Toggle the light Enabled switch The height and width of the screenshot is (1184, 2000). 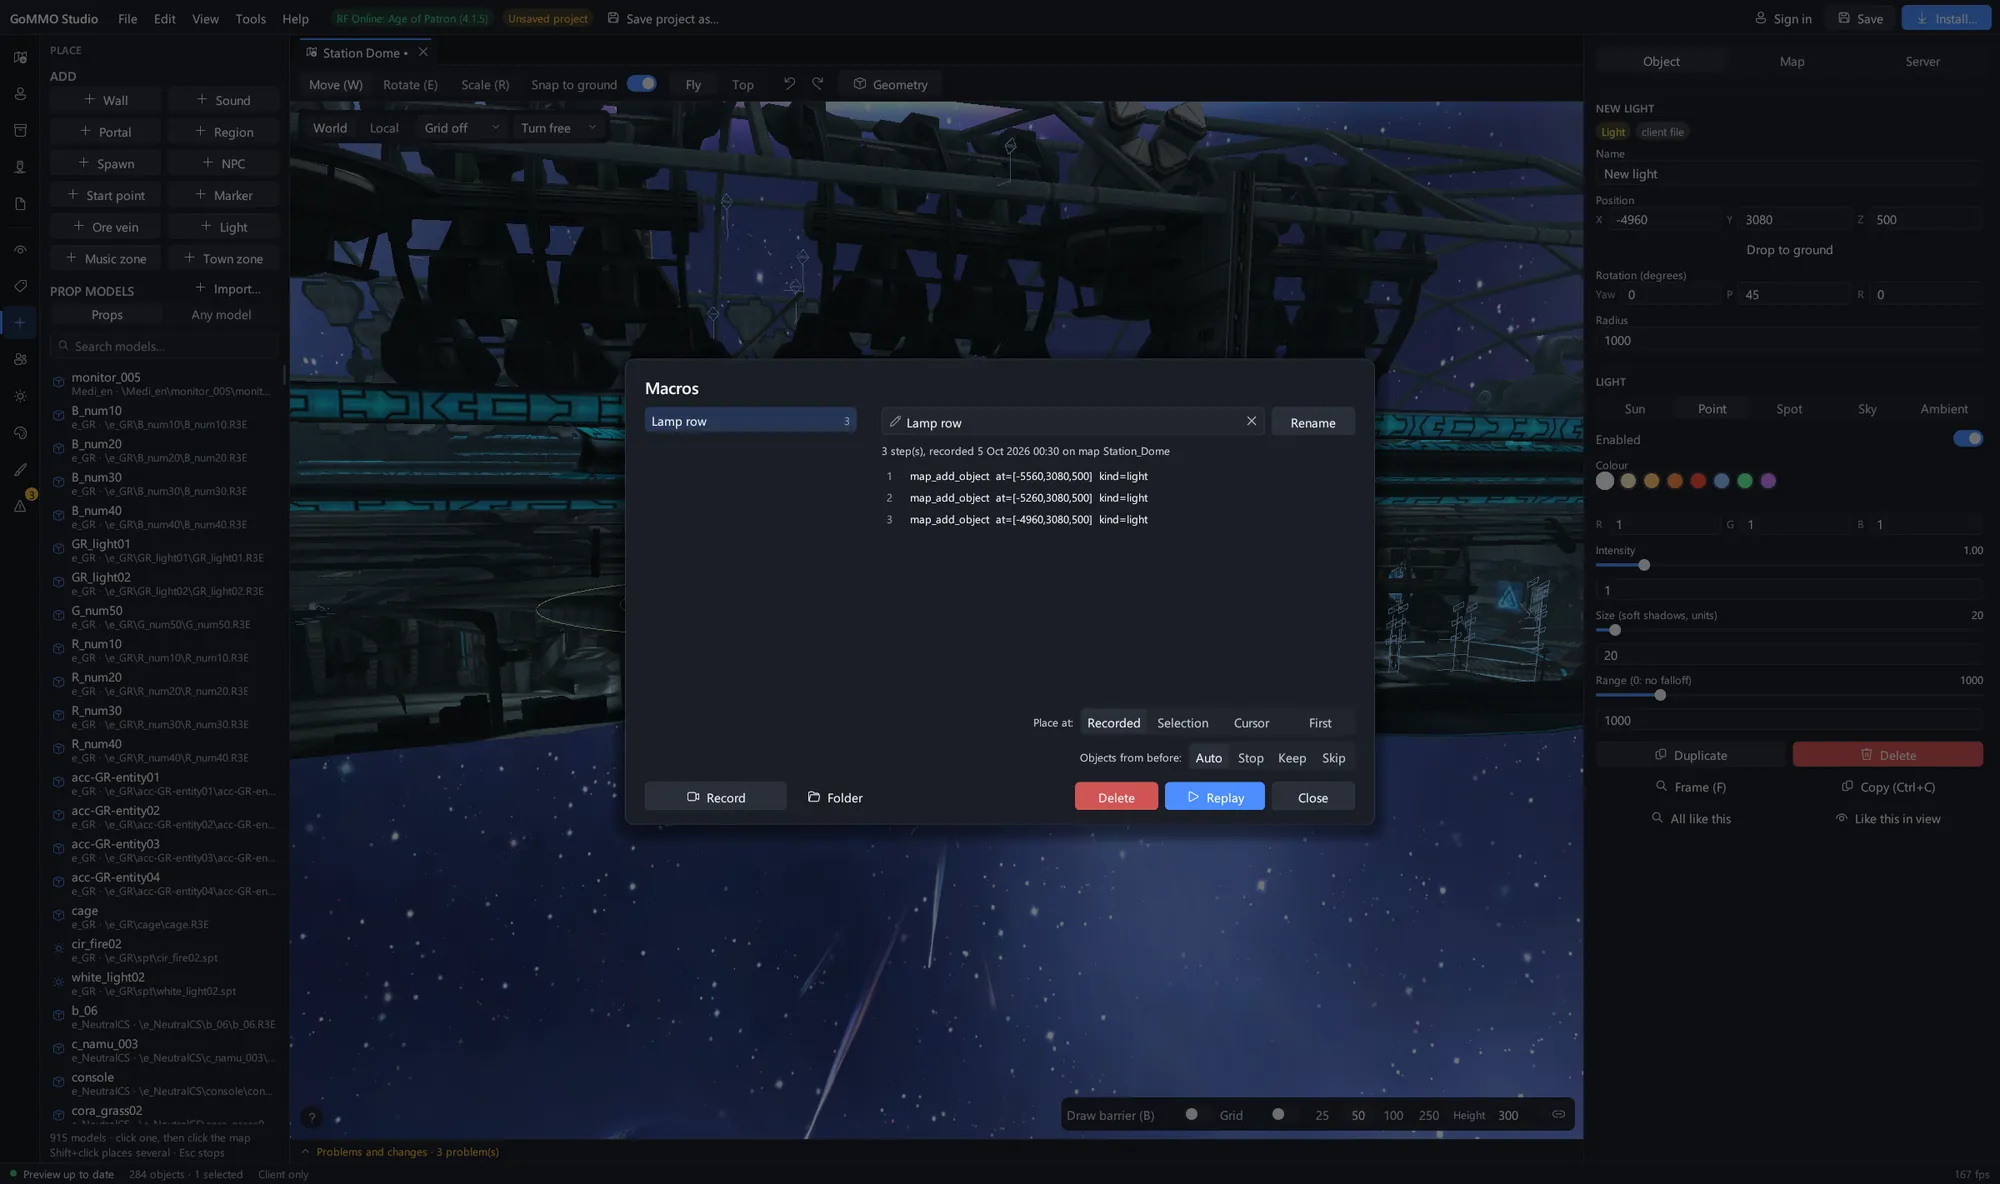[x=1967, y=439]
